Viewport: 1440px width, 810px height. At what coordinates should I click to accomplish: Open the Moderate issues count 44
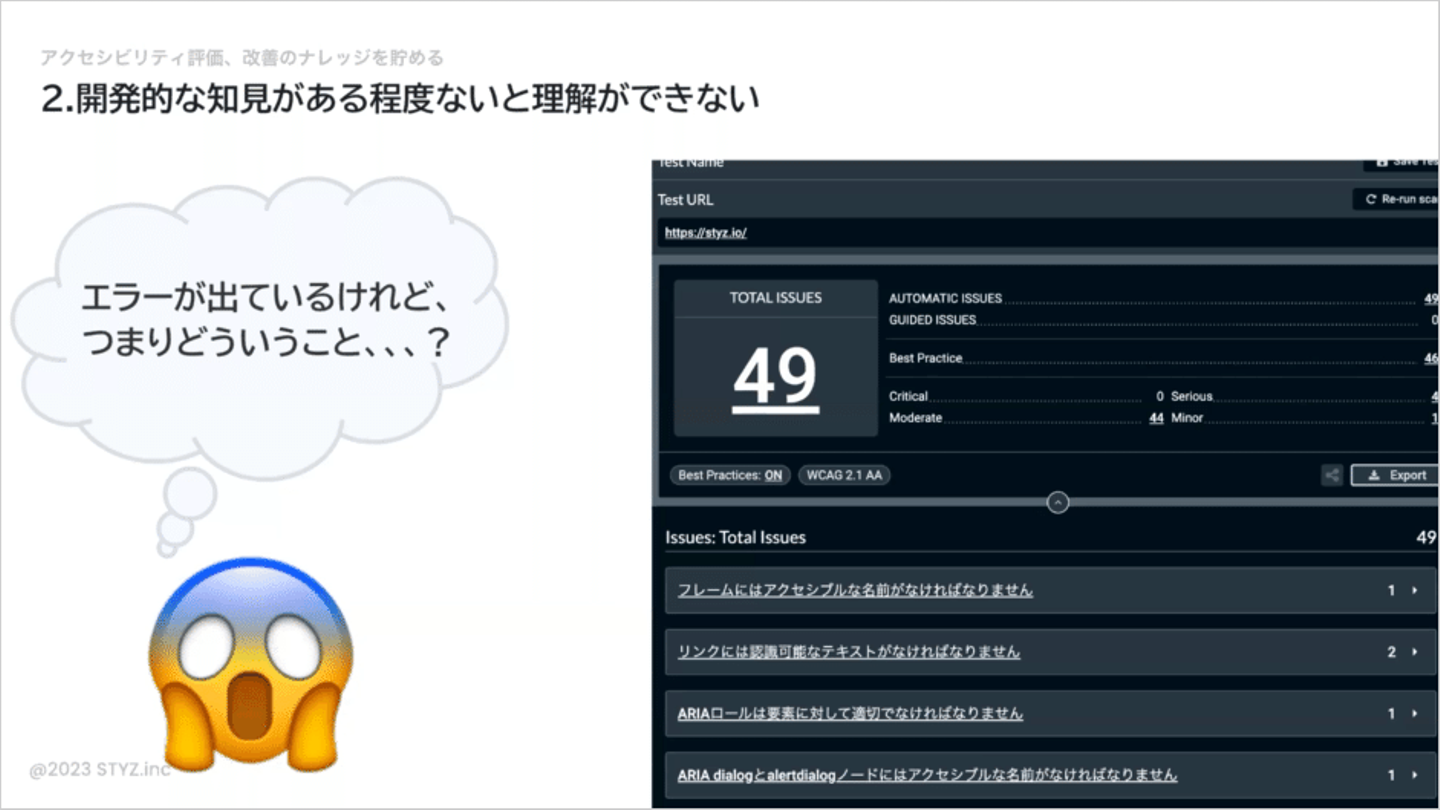pos(1156,418)
